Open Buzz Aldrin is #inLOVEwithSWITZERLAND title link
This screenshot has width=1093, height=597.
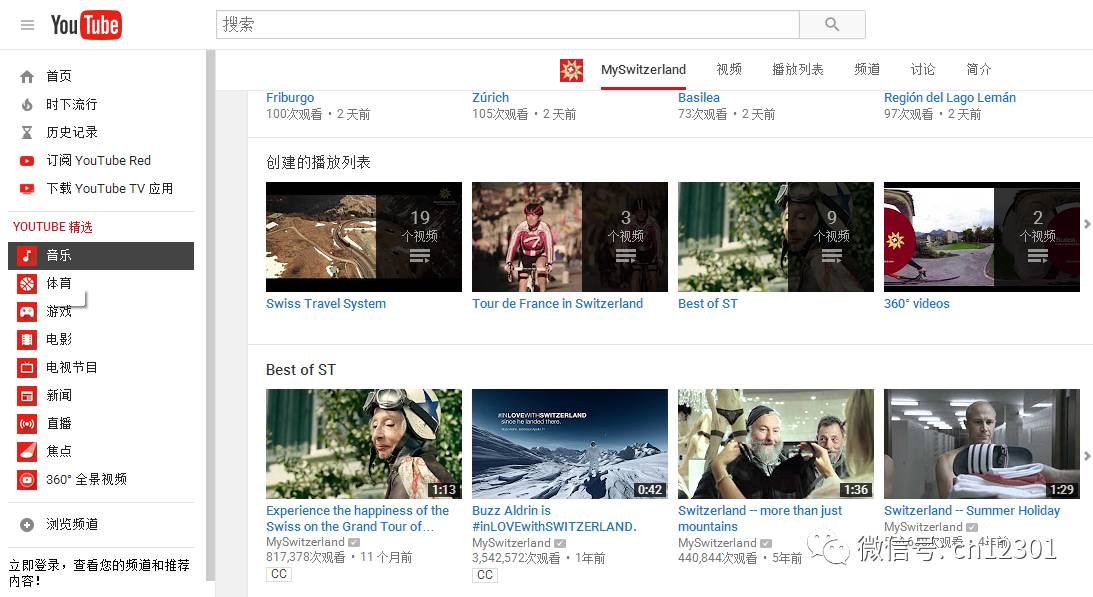click(554, 519)
